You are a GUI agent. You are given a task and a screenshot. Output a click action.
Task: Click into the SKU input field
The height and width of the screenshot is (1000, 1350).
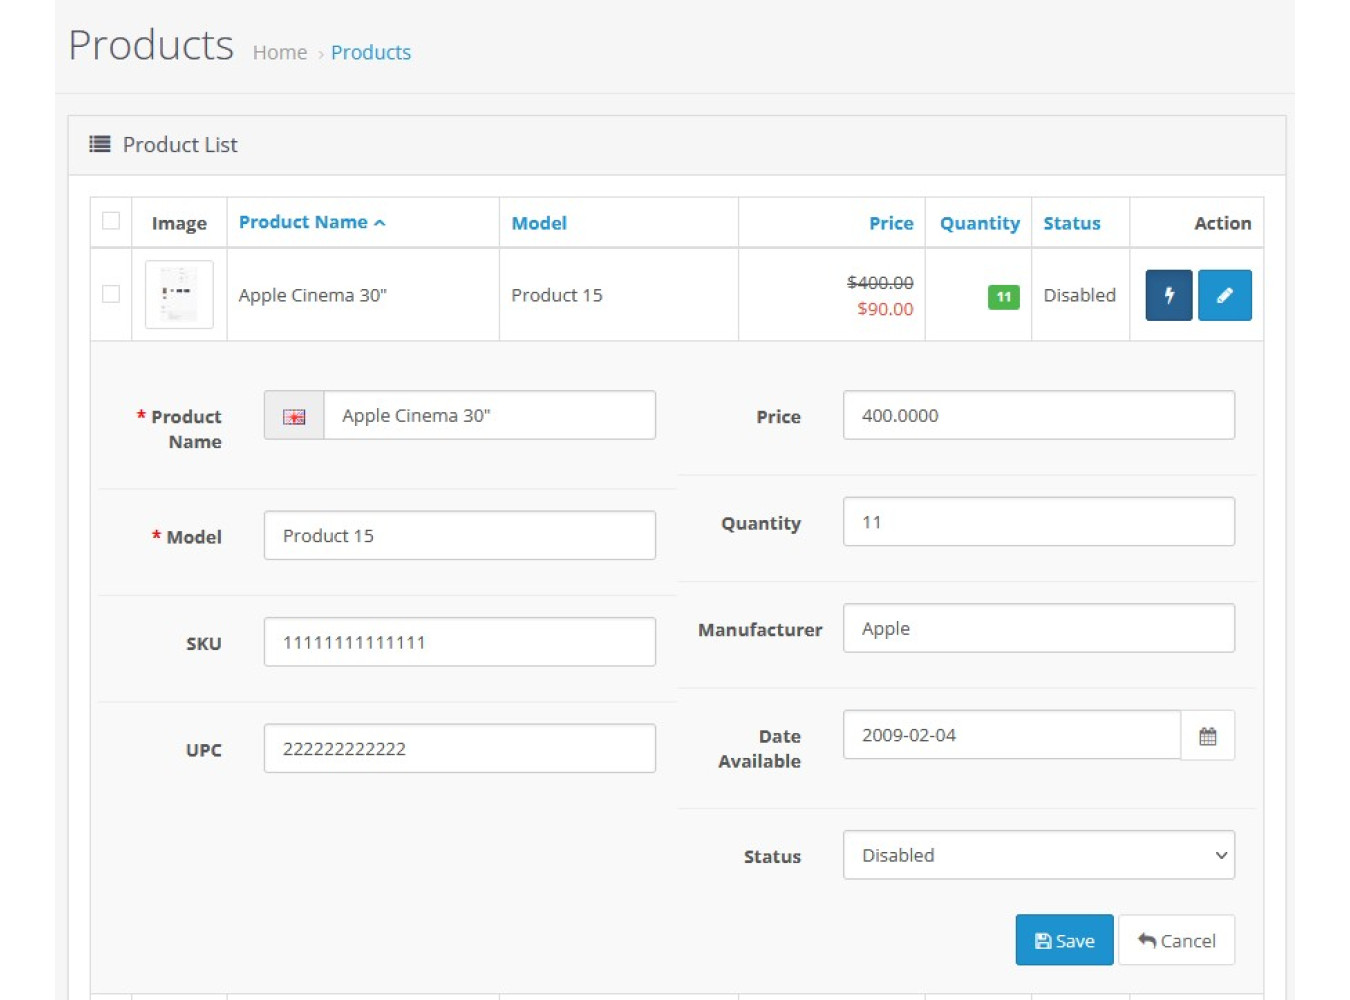pos(459,642)
